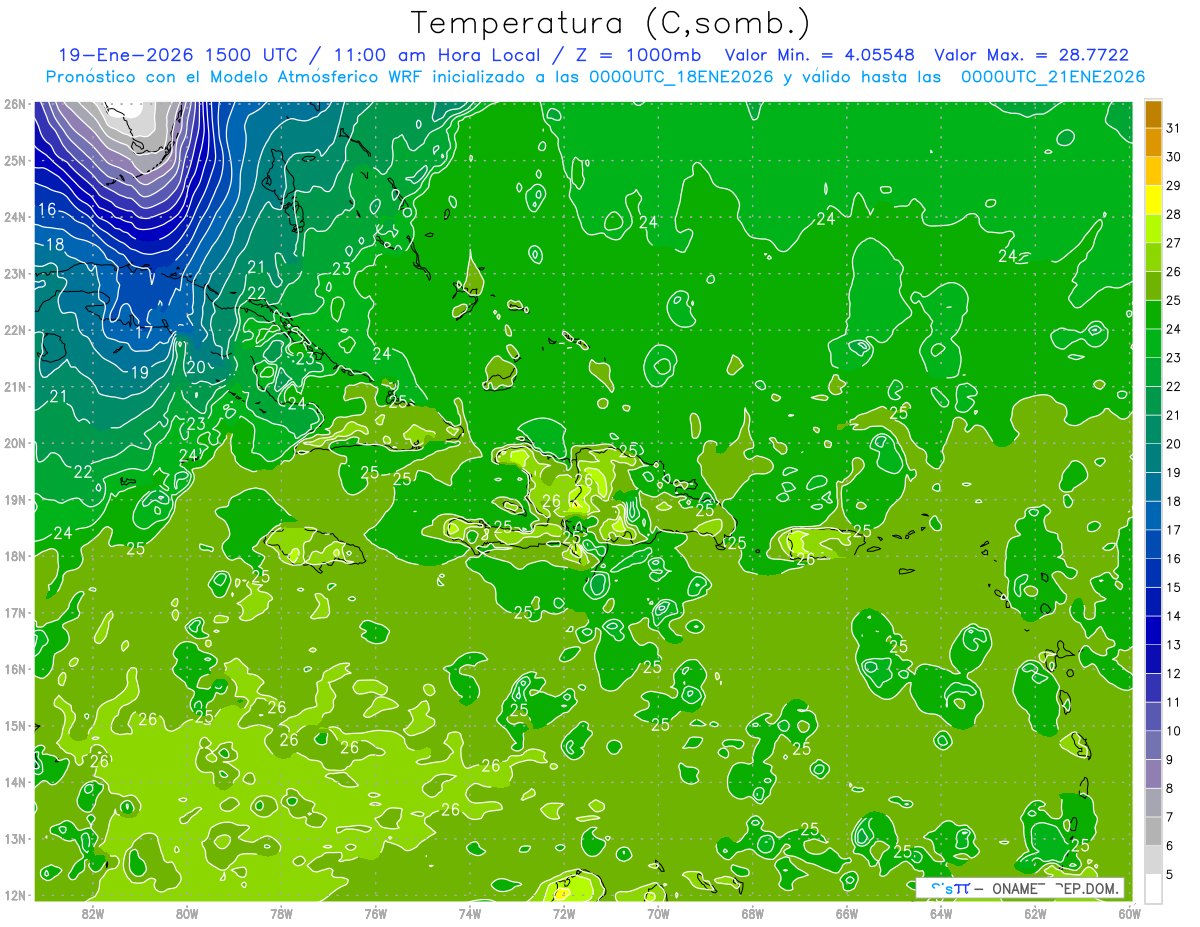The image size is (1200, 927).
Task: Click the contour label 16 on the map
Action: click(46, 210)
